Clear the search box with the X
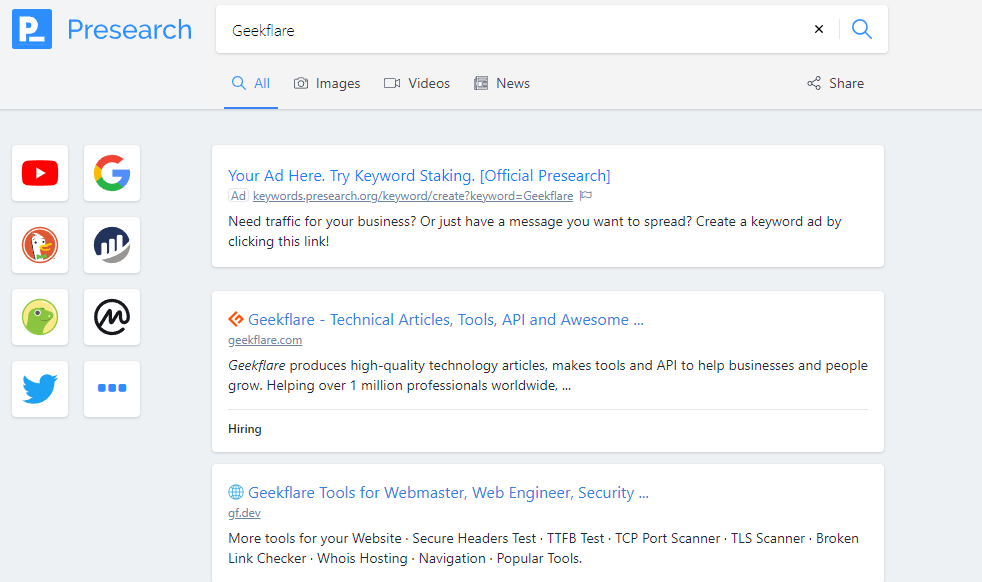 pyautogui.click(x=819, y=29)
